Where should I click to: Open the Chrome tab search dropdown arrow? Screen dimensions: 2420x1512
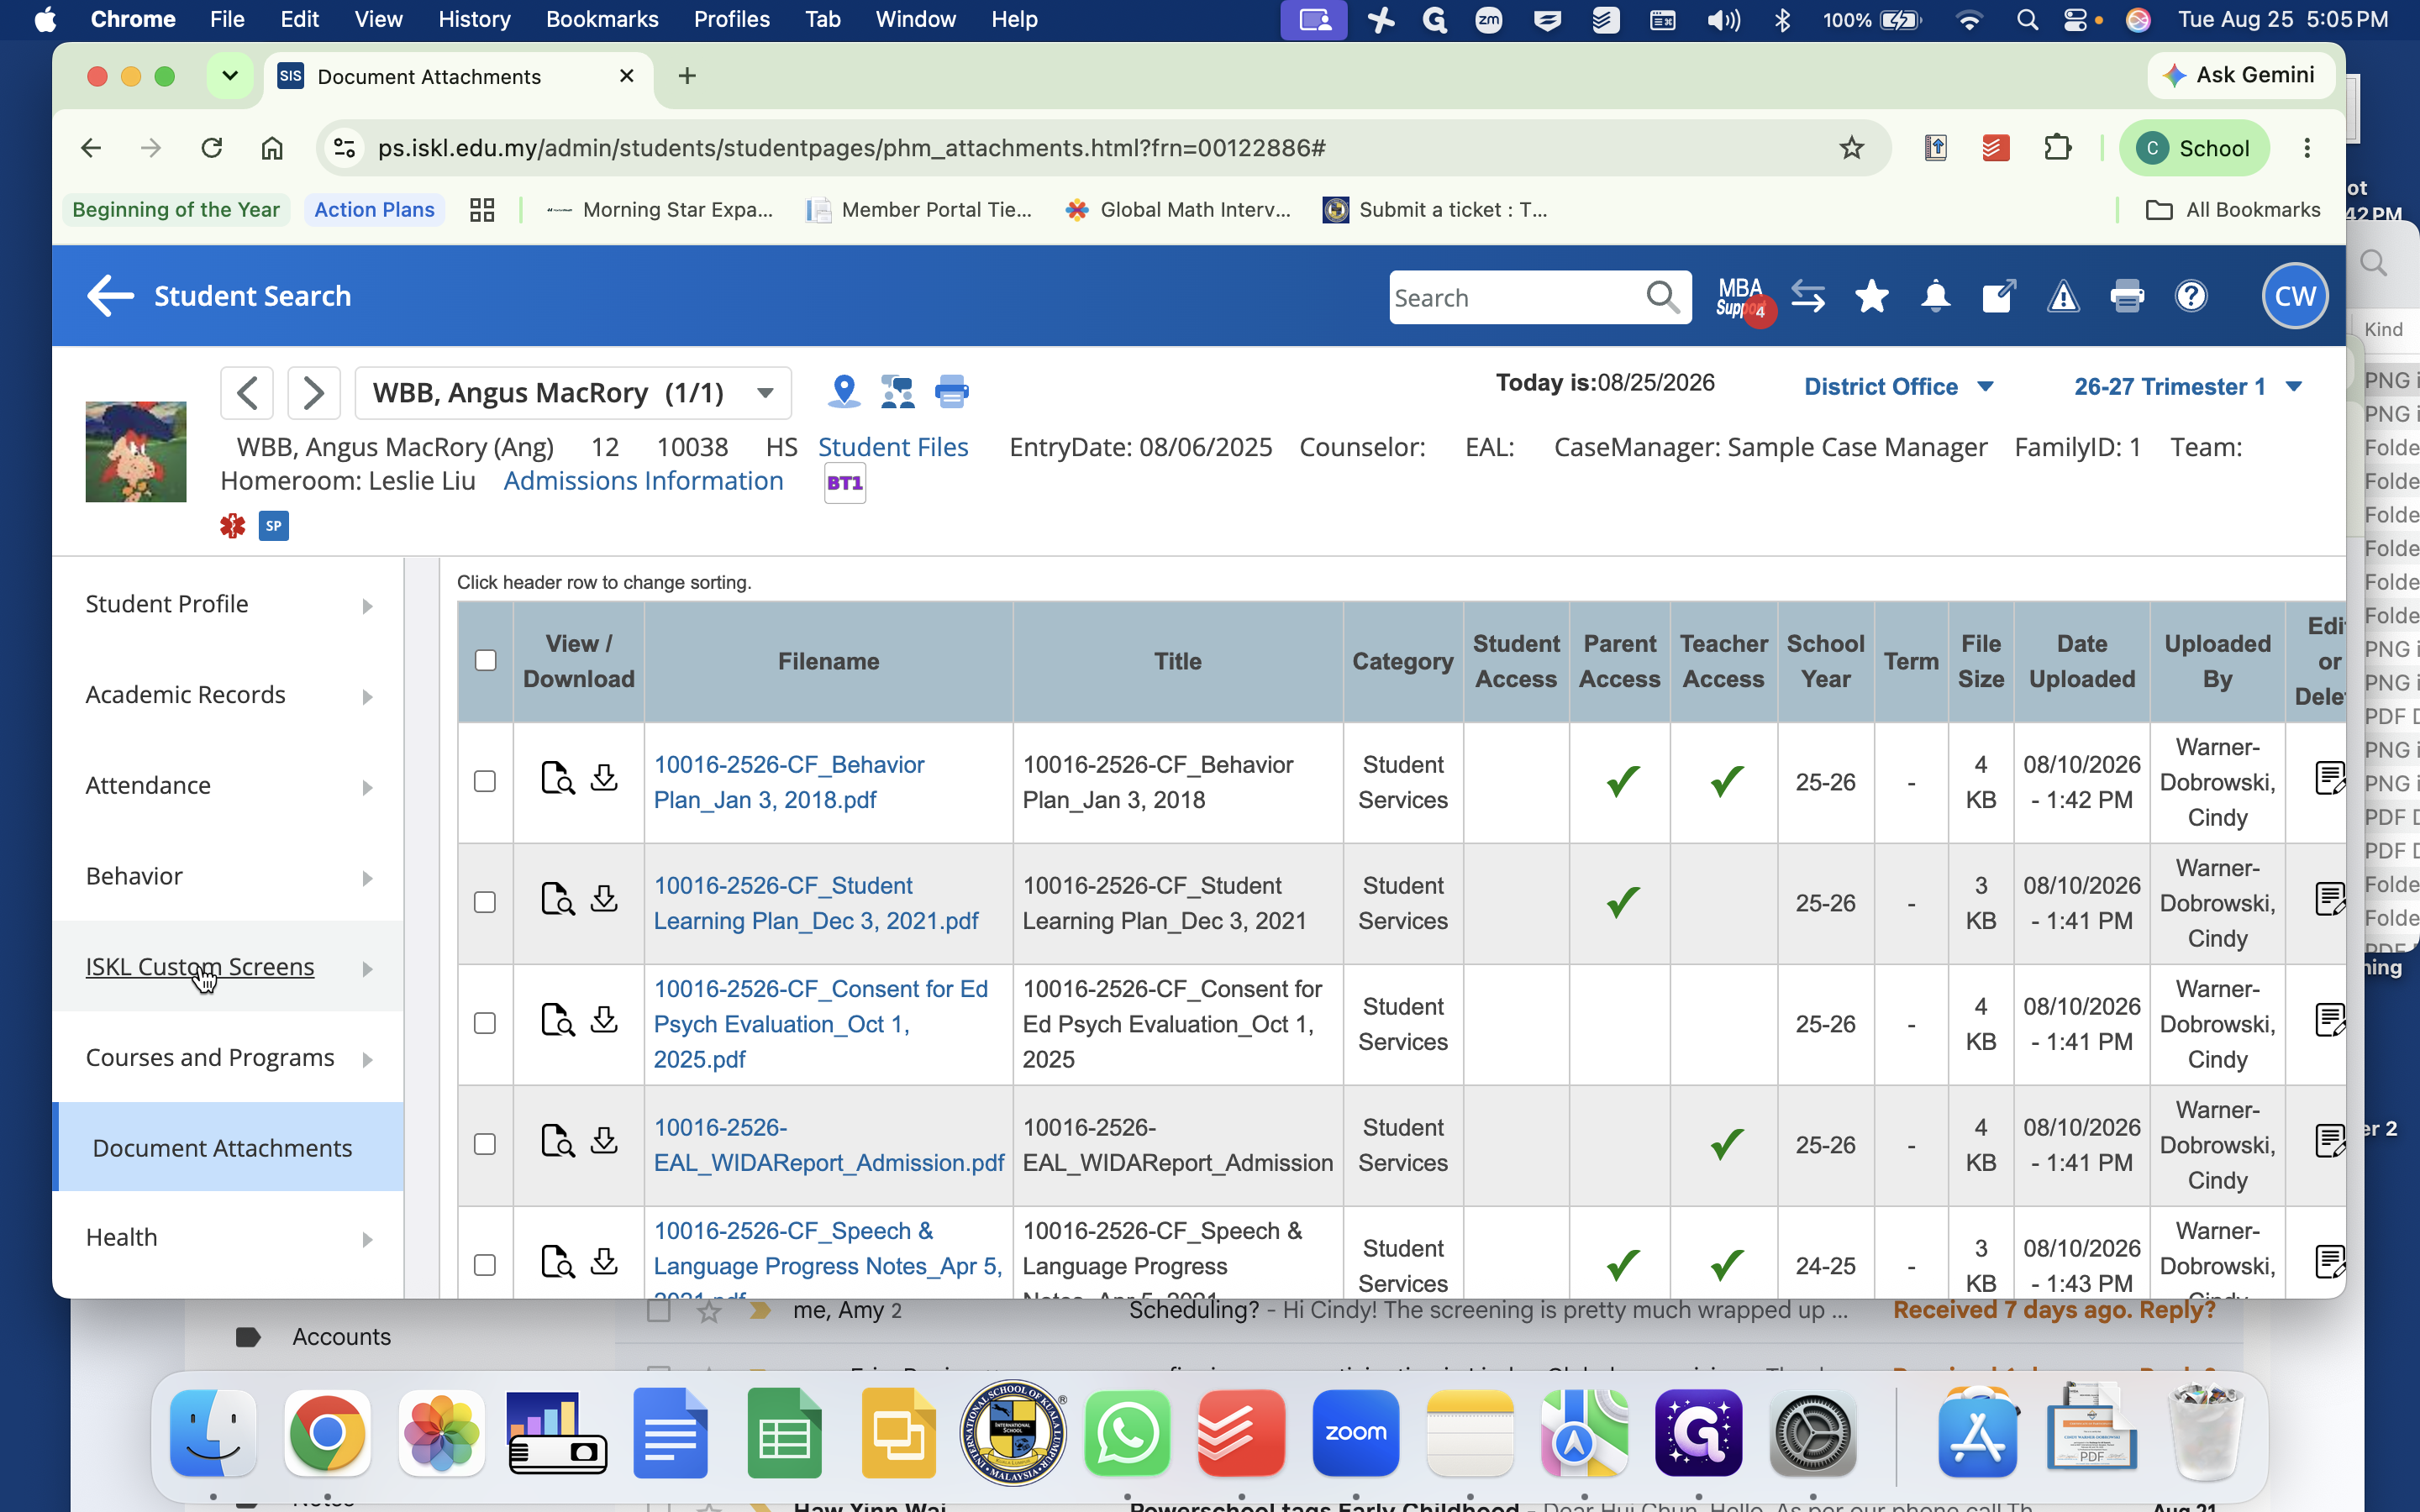click(x=229, y=76)
